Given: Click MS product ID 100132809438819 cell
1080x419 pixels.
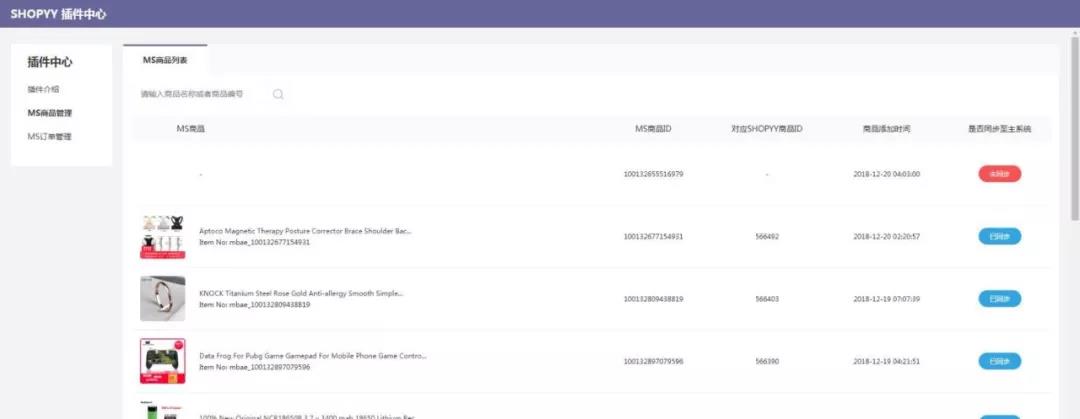Looking at the screenshot, I should point(653,299).
